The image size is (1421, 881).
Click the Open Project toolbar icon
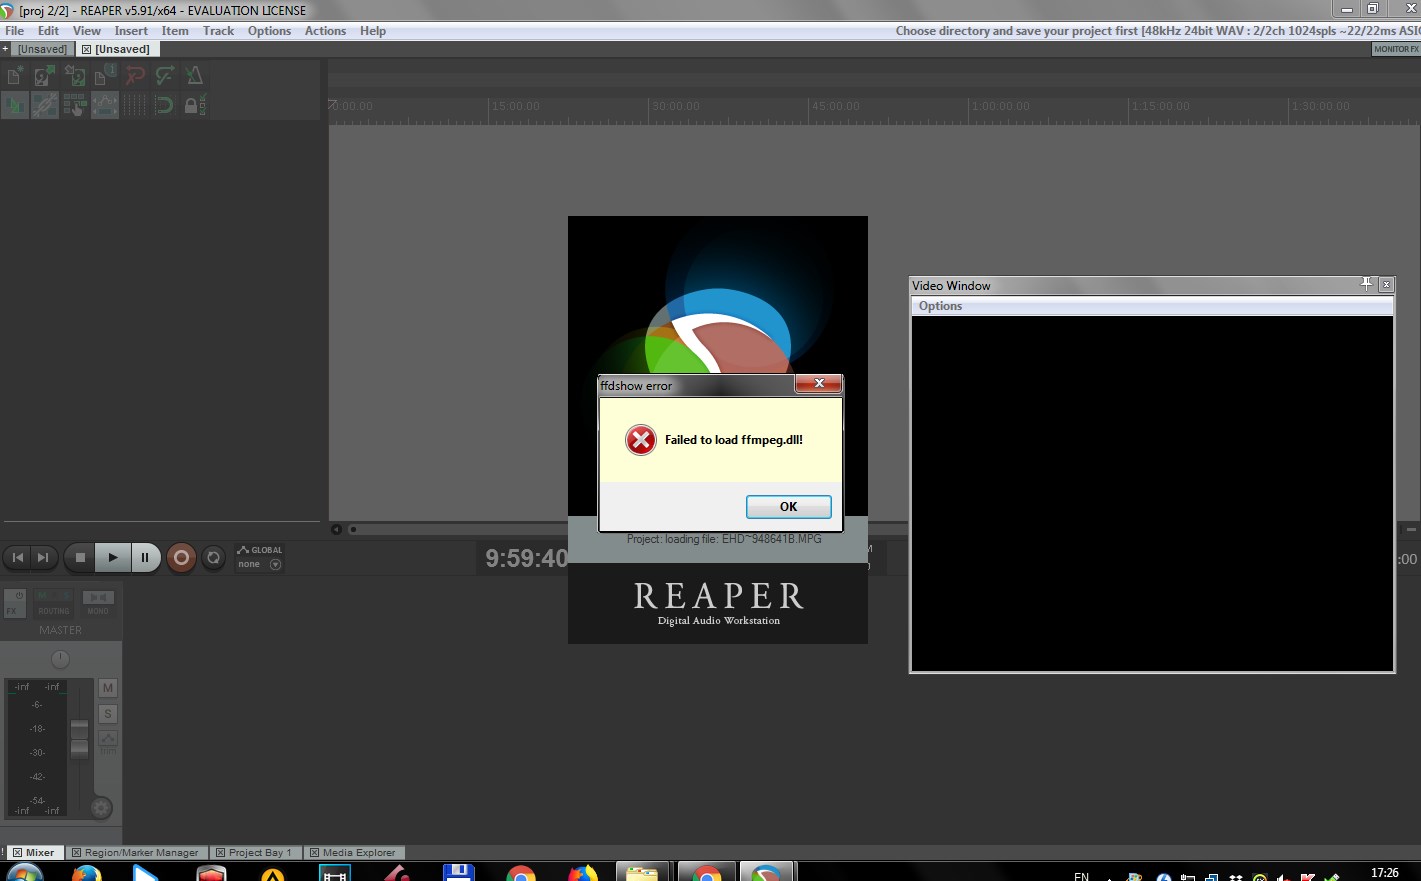tap(44, 75)
